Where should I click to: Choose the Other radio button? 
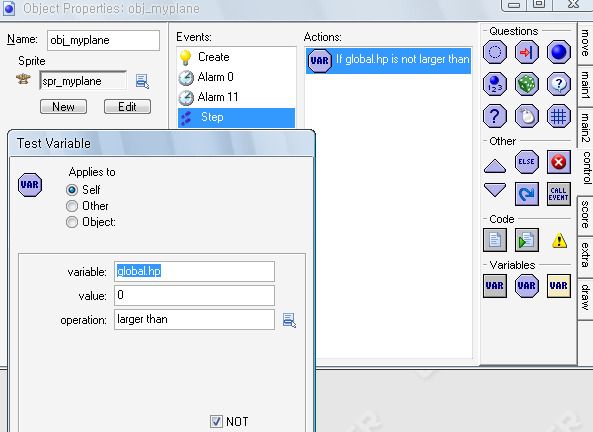point(72,206)
